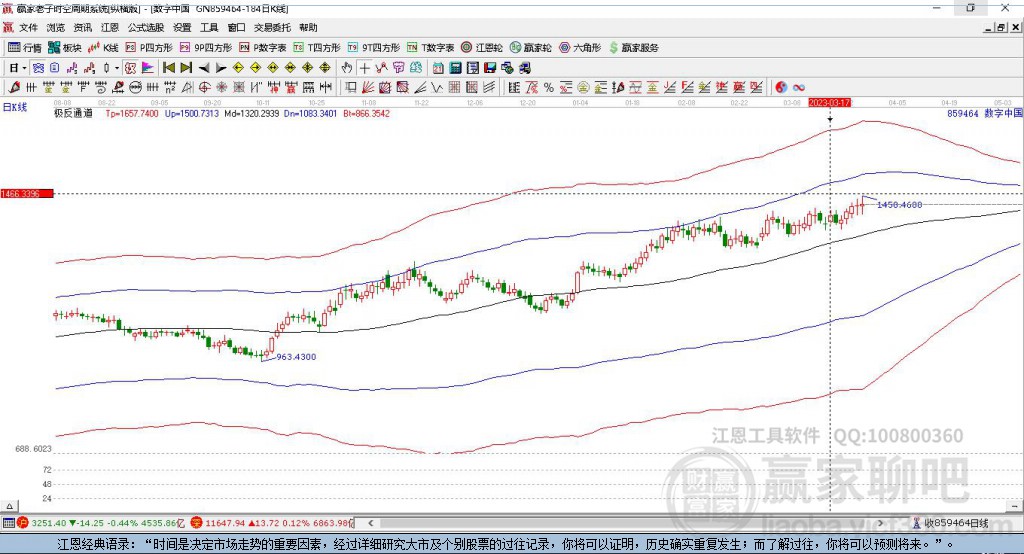
Task: Click the percent retracement tool
Action: [x=549, y=87]
